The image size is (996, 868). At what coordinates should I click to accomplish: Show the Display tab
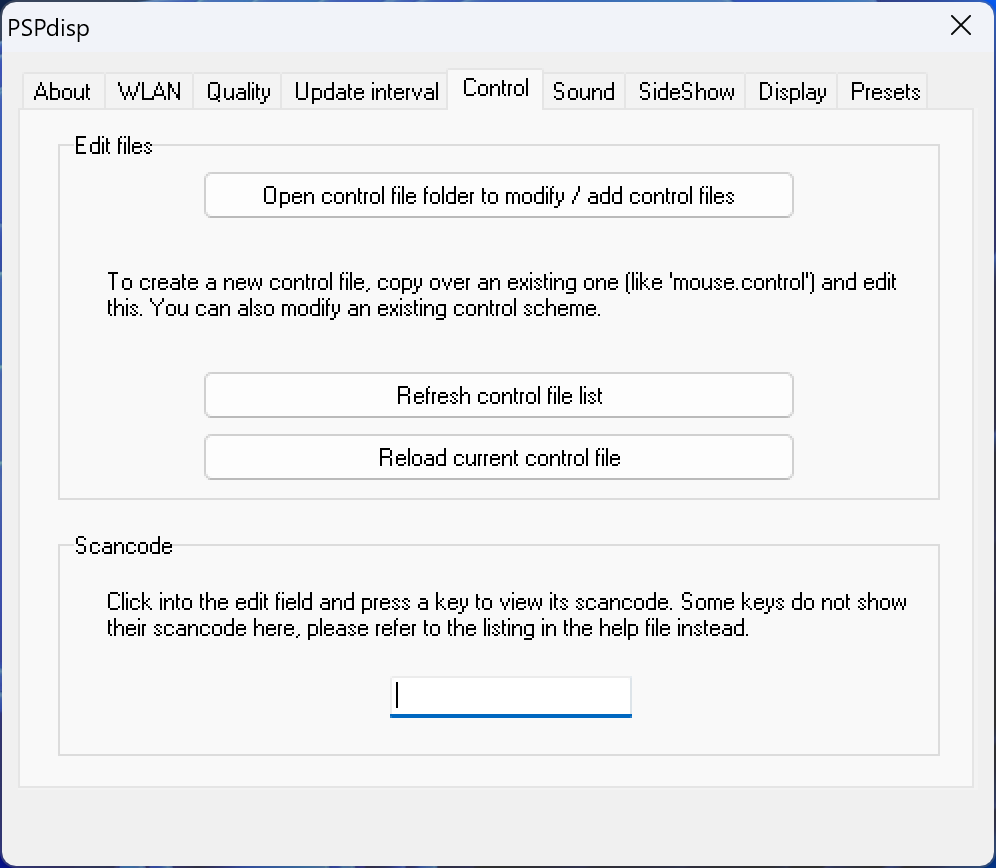[x=792, y=92]
